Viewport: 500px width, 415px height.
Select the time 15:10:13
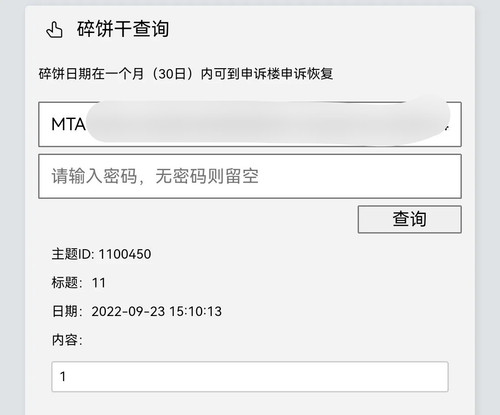click(196, 311)
